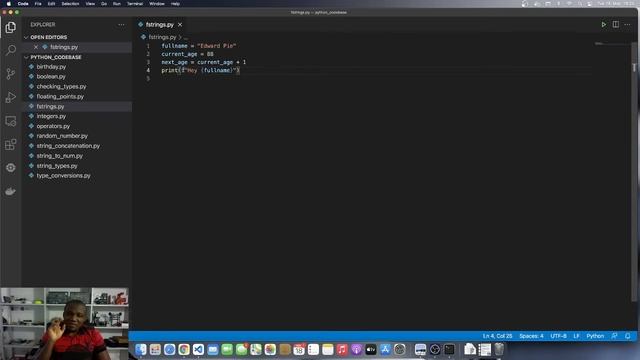Open the Go menu
This screenshot has height=360, width=640.
[x=104, y=4]
